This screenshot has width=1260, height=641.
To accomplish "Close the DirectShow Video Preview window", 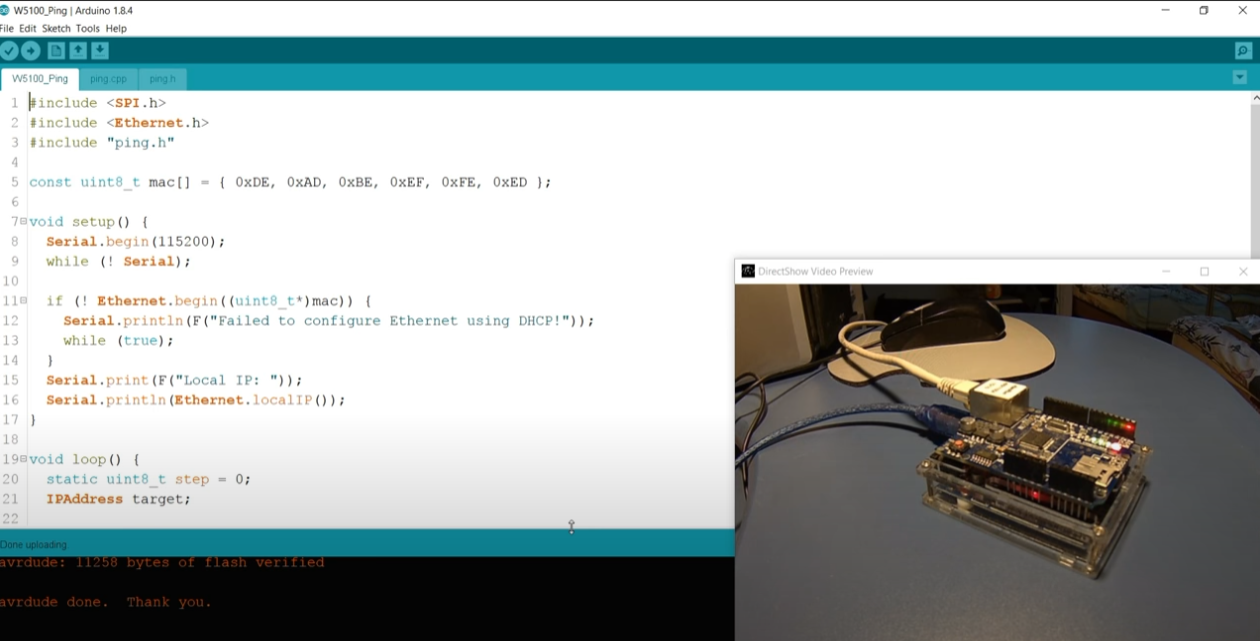I will (x=1243, y=271).
